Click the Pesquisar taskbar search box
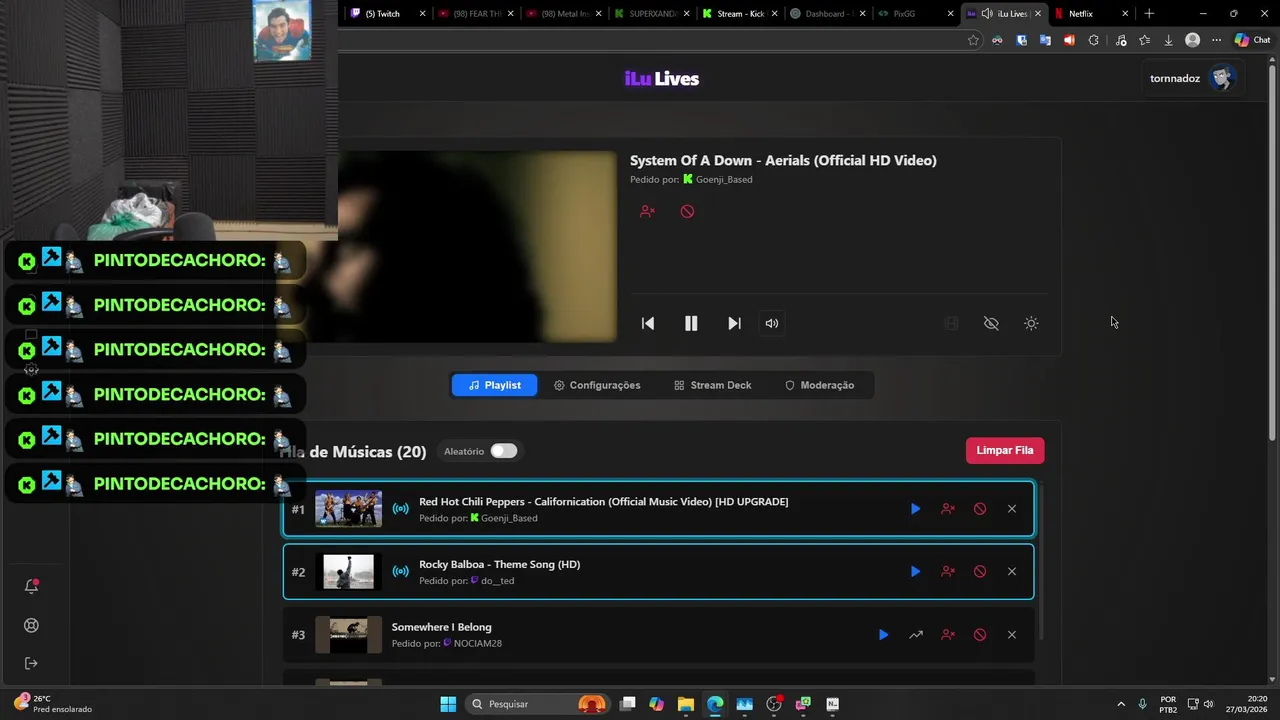The image size is (1280, 720). (538, 704)
